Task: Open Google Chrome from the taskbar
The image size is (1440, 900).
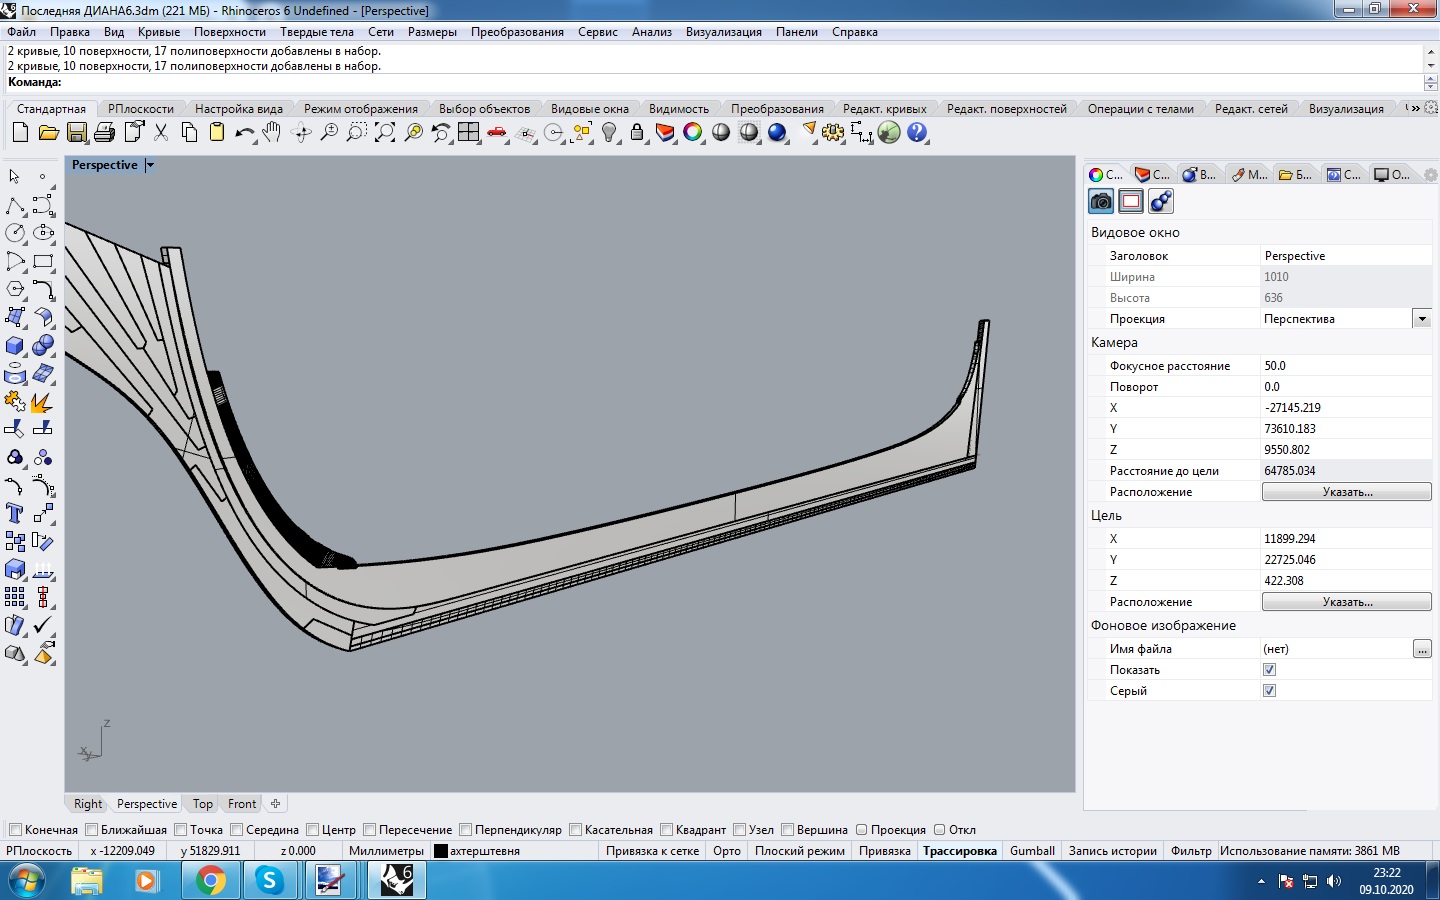Action: click(x=209, y=880)
